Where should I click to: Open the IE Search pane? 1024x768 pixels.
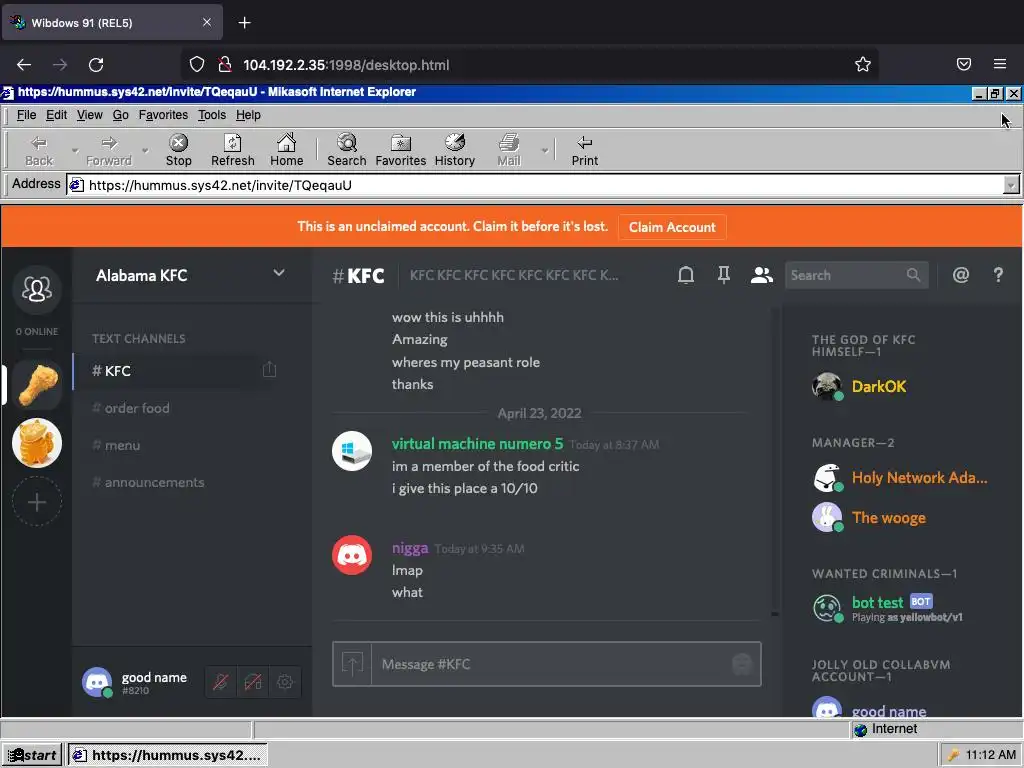(347, 150)
